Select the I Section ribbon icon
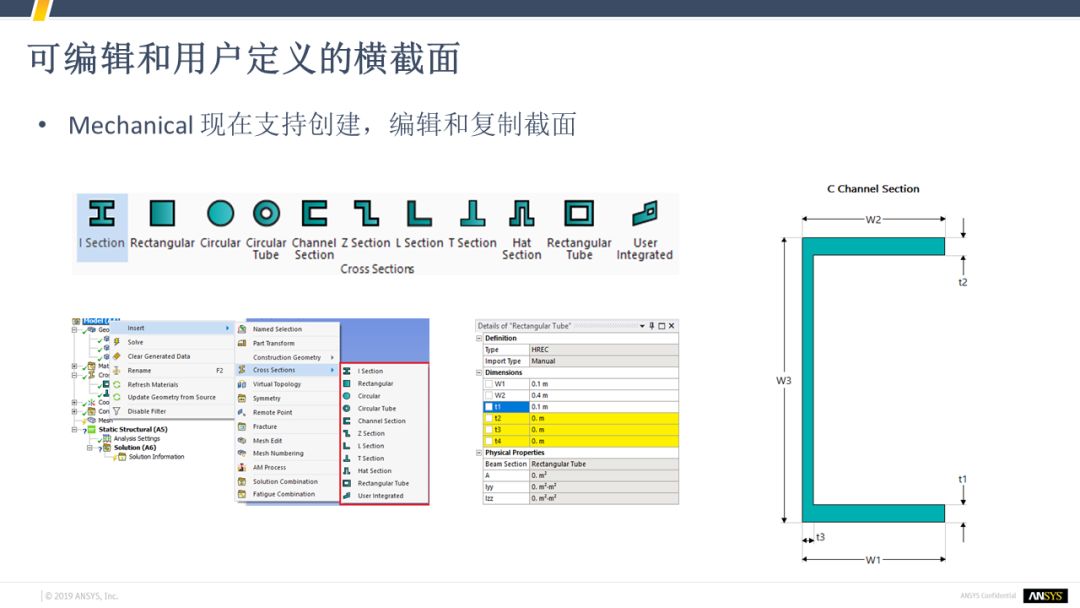This screenshot has width=1080, height=608. 101,214
